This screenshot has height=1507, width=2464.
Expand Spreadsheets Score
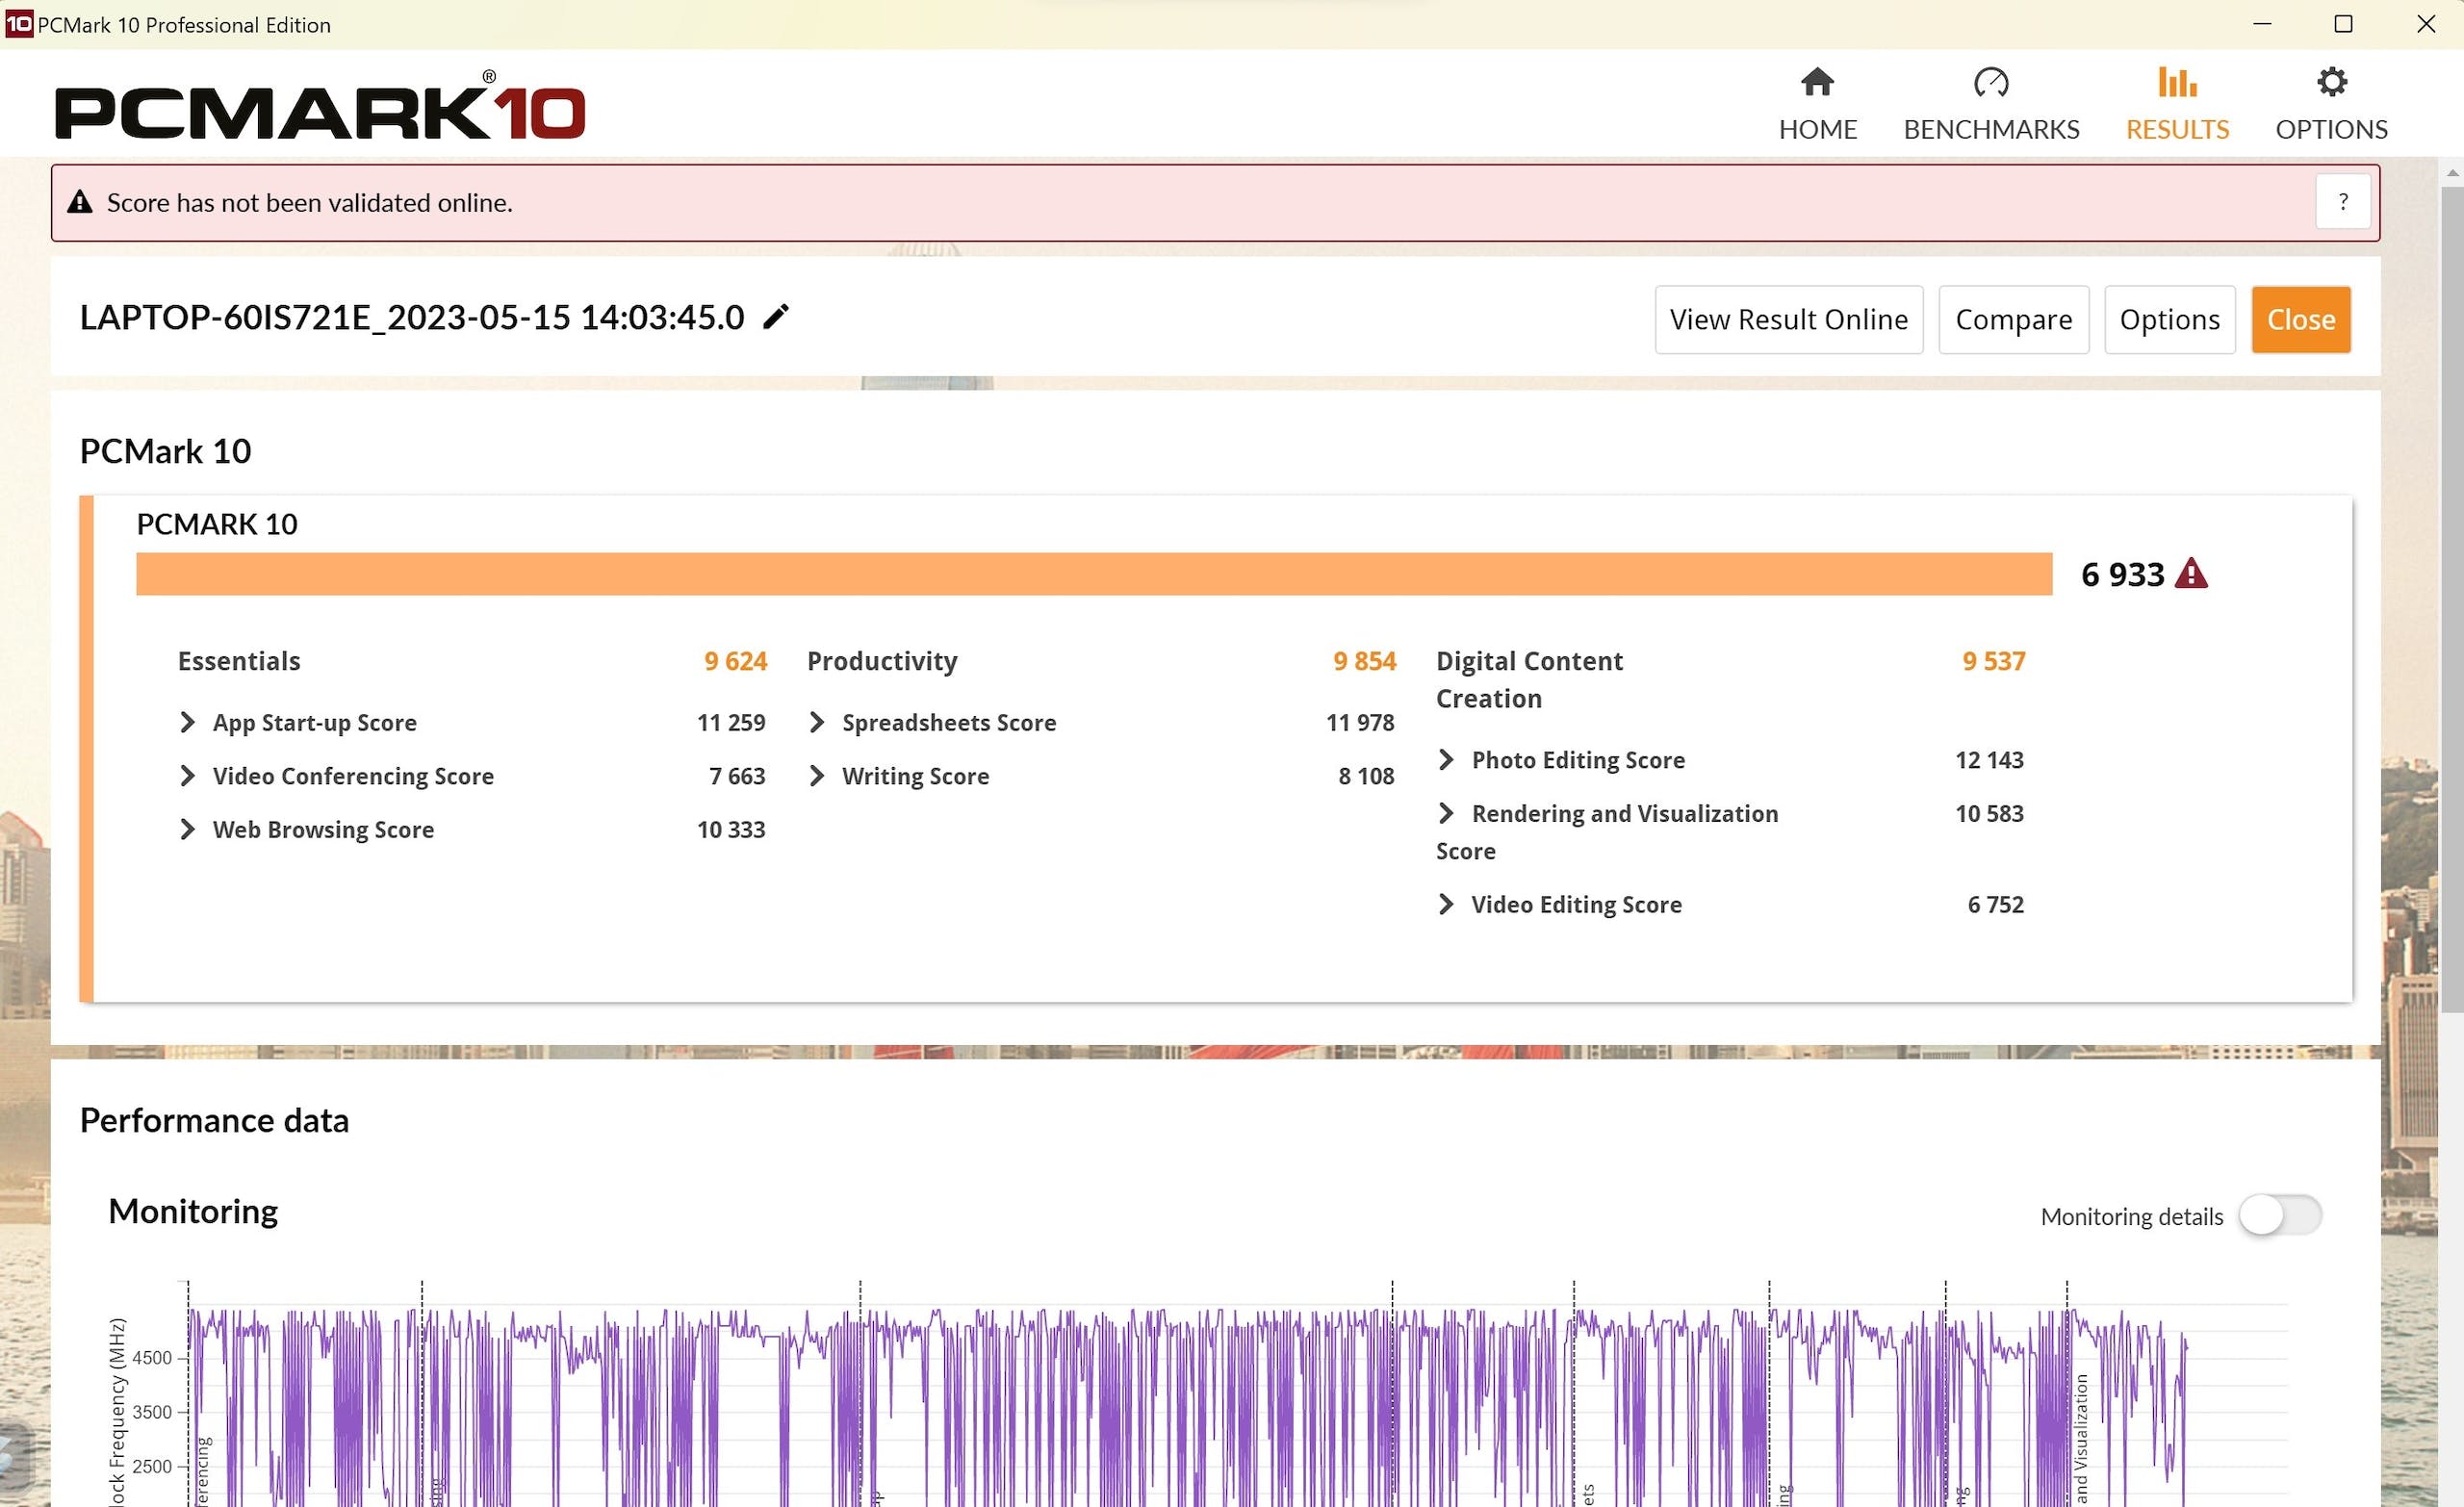(x=816, y=722)
